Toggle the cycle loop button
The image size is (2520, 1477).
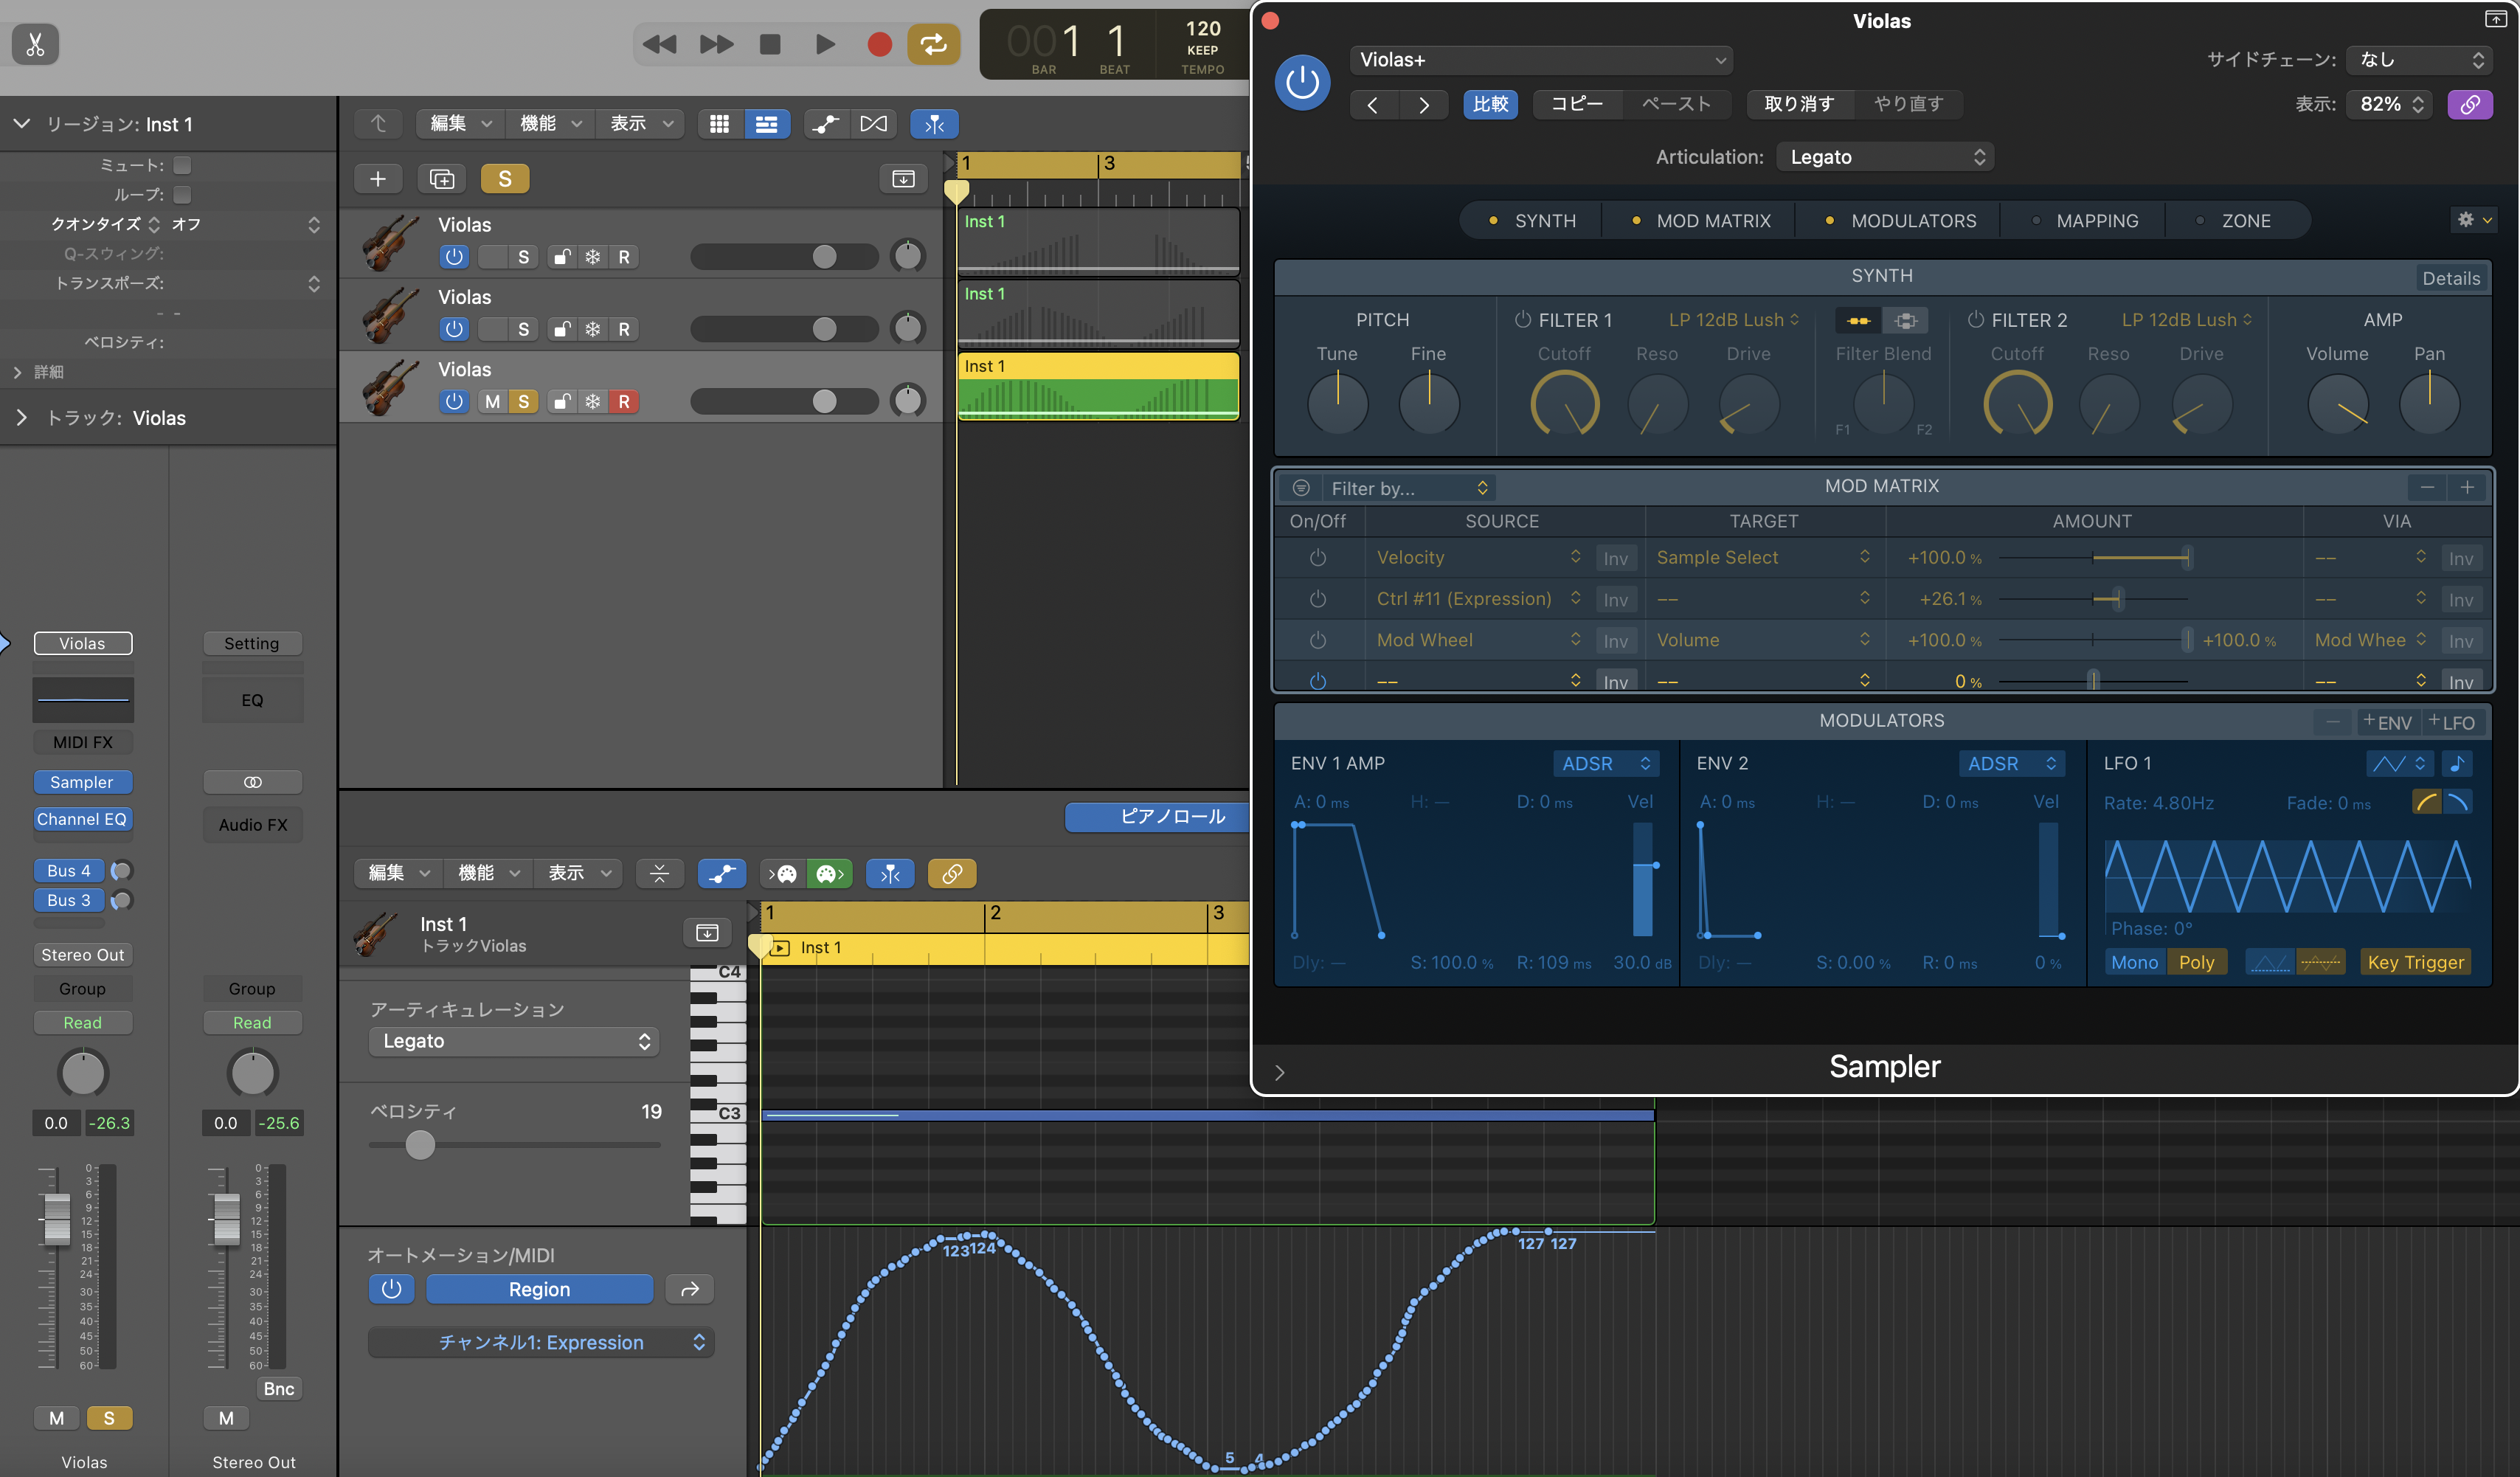933,44
